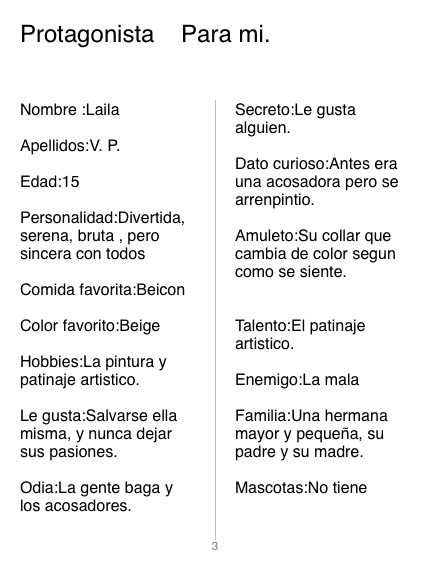Select the Dato curioso paragraph
Viewport: 430px width, 570px height.
point(317,182)
